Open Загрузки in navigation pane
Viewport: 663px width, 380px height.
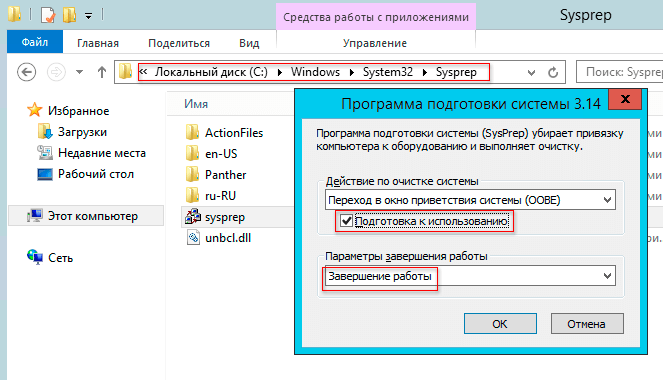pyautogui.click(x=82, y=132)
